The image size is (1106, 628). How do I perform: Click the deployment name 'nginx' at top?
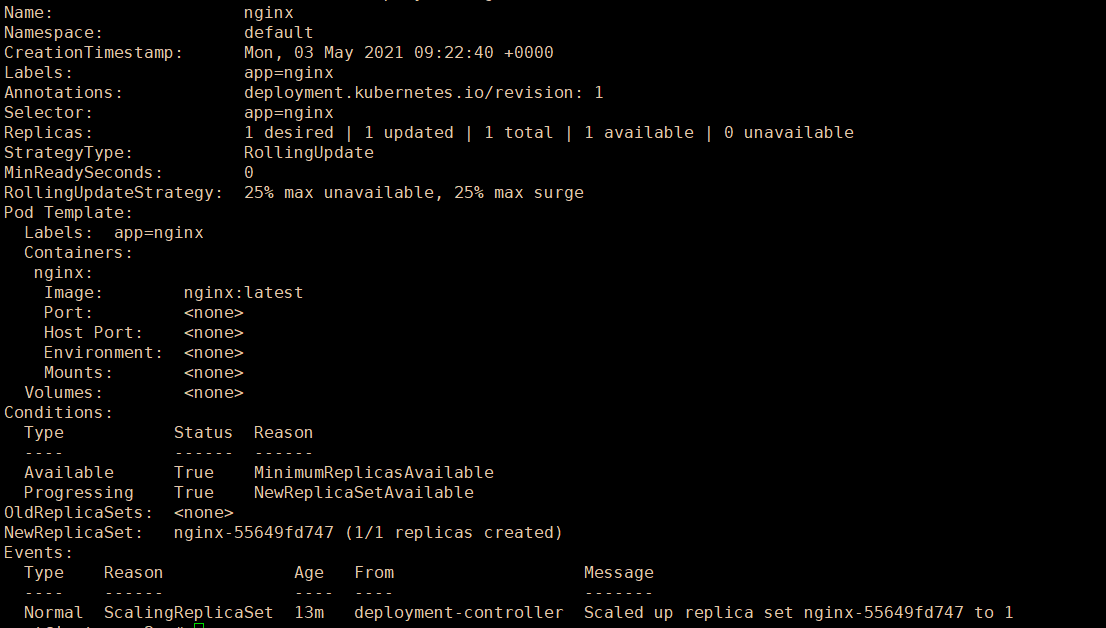tap(268, 13)
